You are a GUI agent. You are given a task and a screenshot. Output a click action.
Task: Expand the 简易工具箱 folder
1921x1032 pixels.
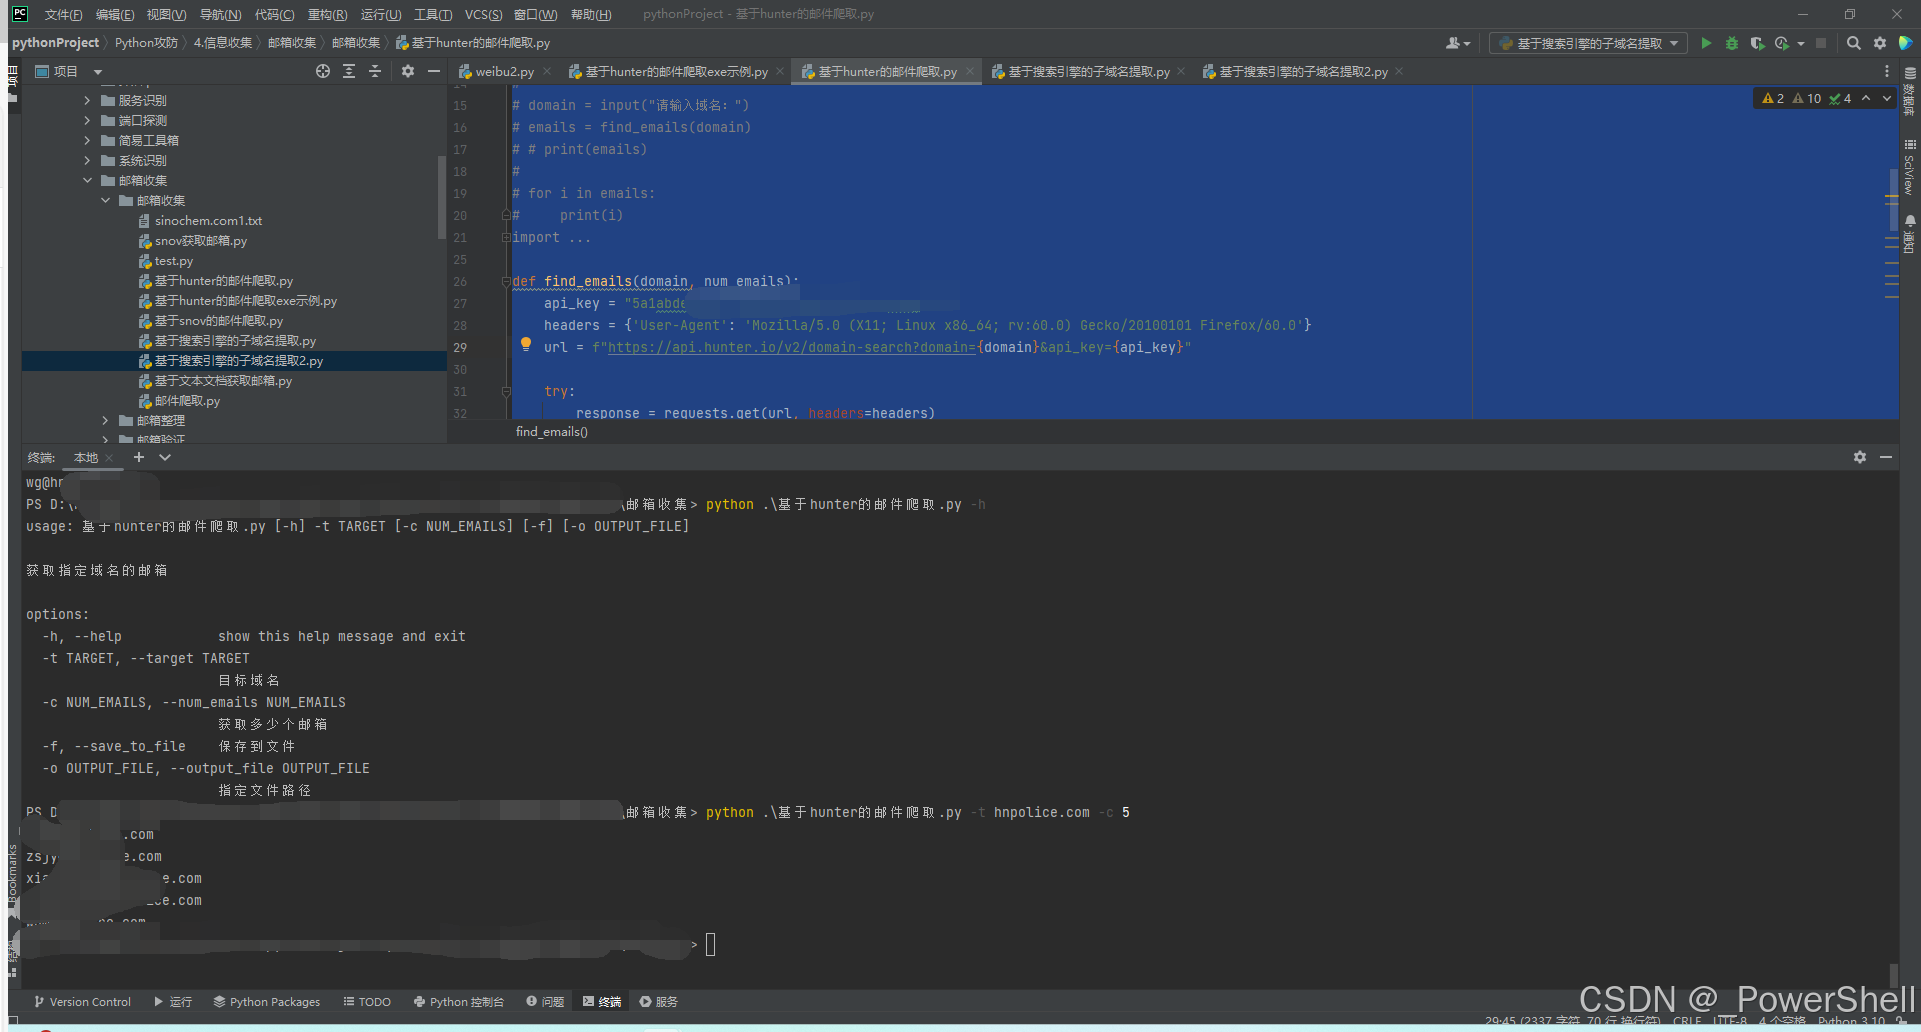pyautogui.click(x=87, y=140)
